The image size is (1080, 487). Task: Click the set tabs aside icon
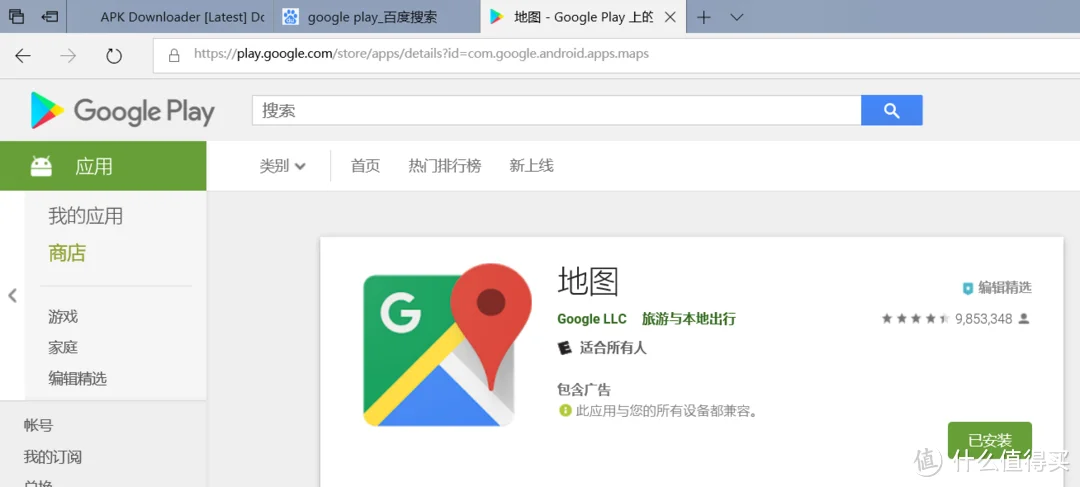pyautogui.click(x=50, y=17)
